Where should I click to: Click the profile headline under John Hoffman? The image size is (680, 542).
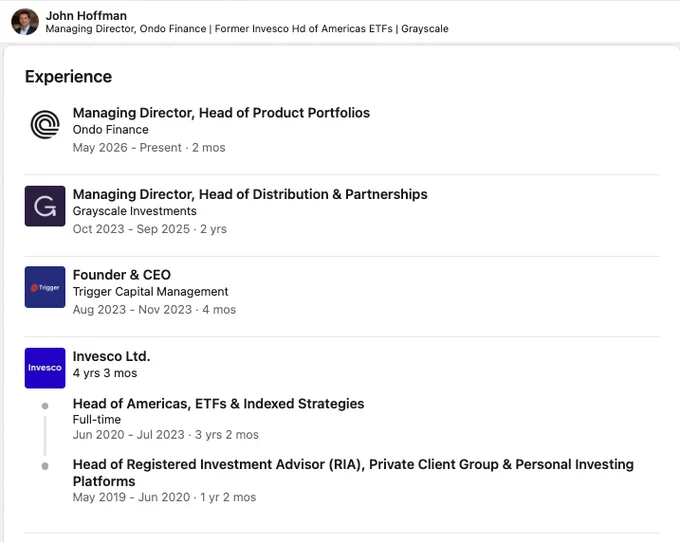(247, 29)
